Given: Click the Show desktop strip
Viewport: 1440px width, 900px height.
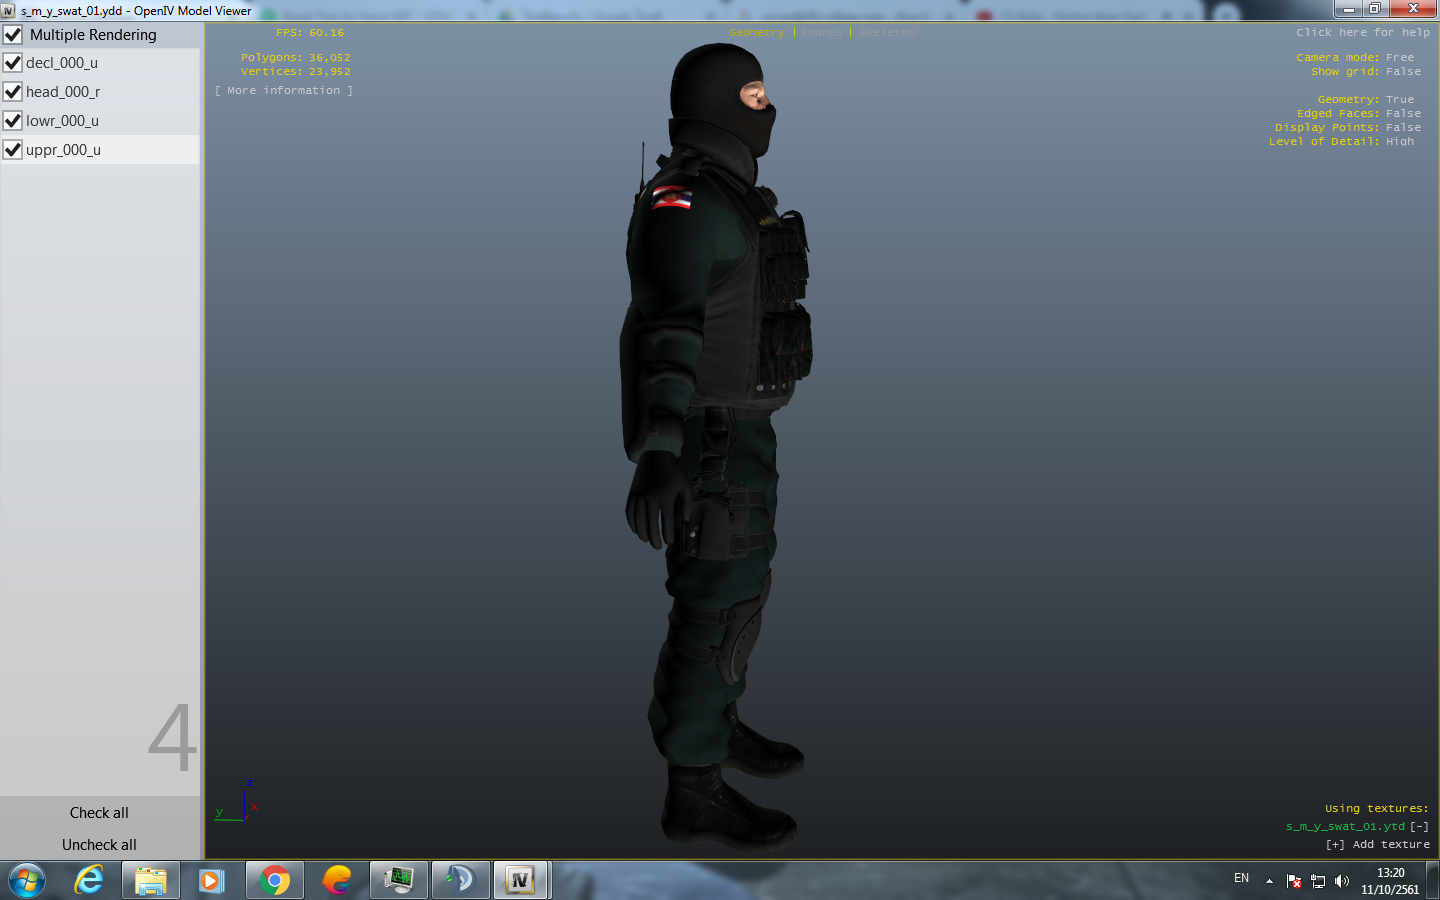Looking at the screenshot, I should coord(1433,881).
